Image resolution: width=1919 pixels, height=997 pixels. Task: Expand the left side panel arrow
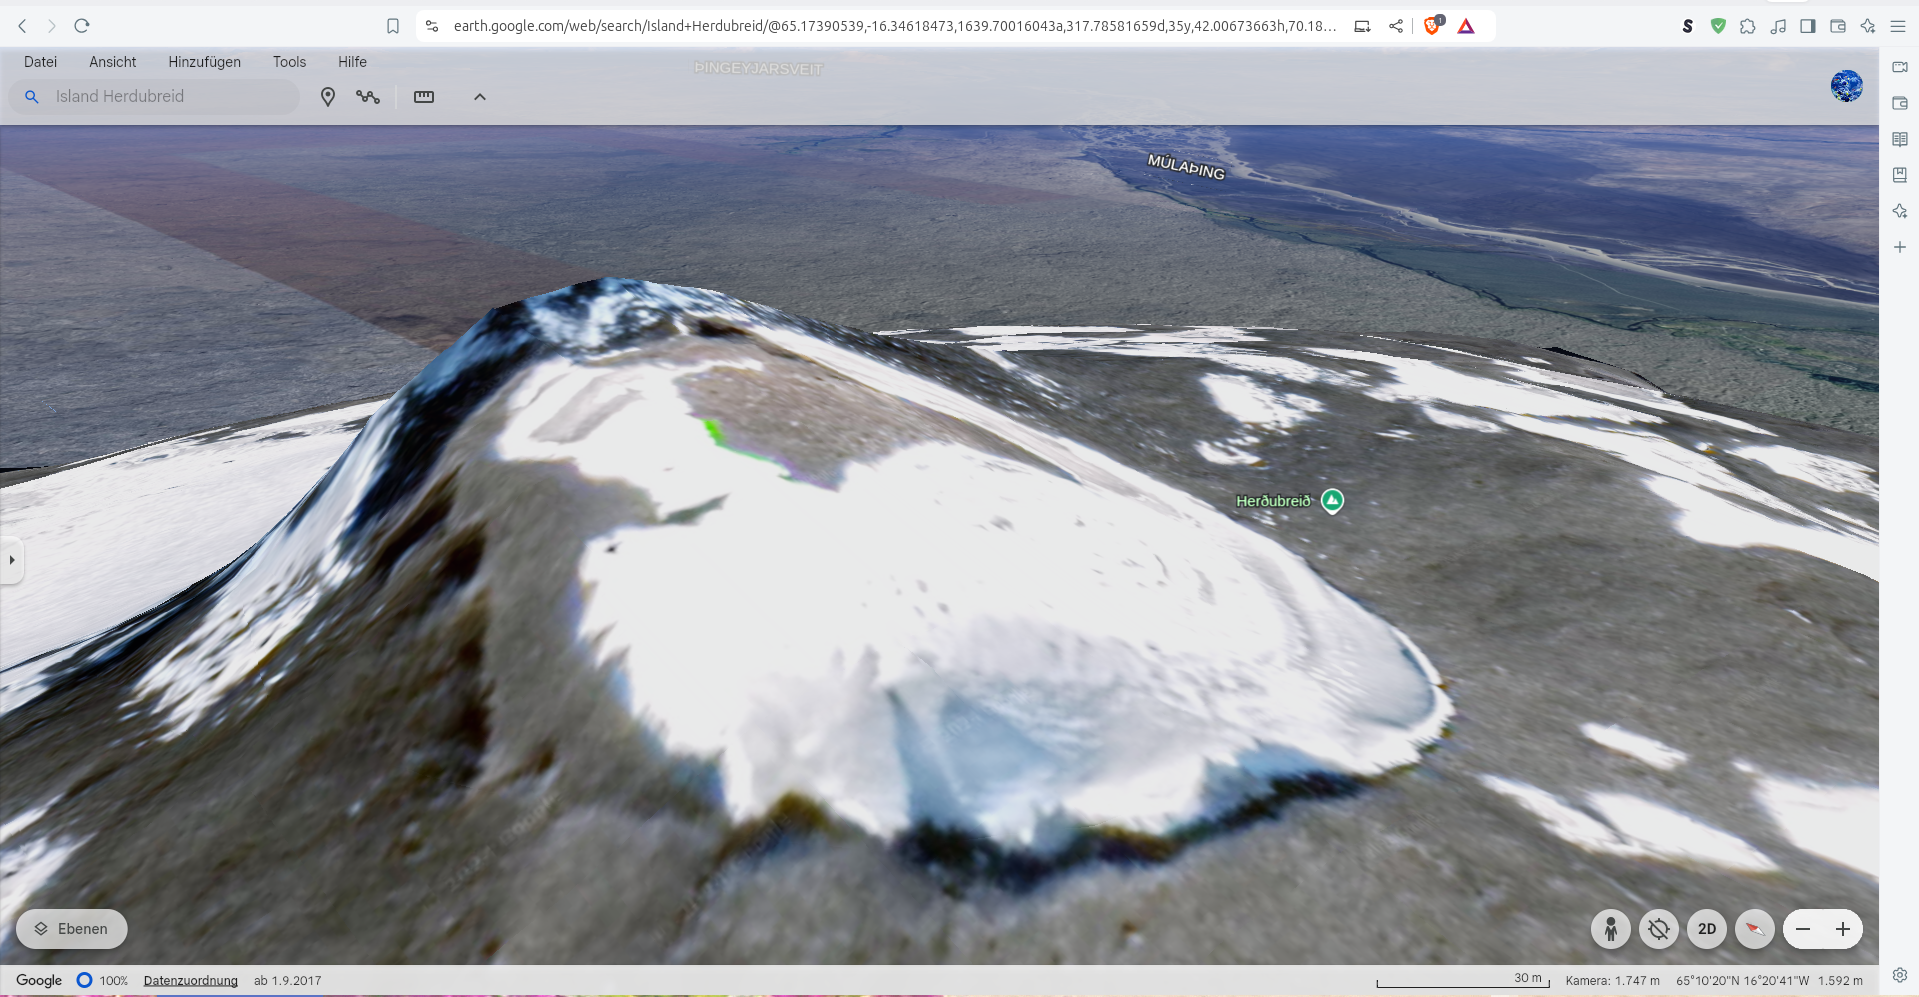point(11,560)
